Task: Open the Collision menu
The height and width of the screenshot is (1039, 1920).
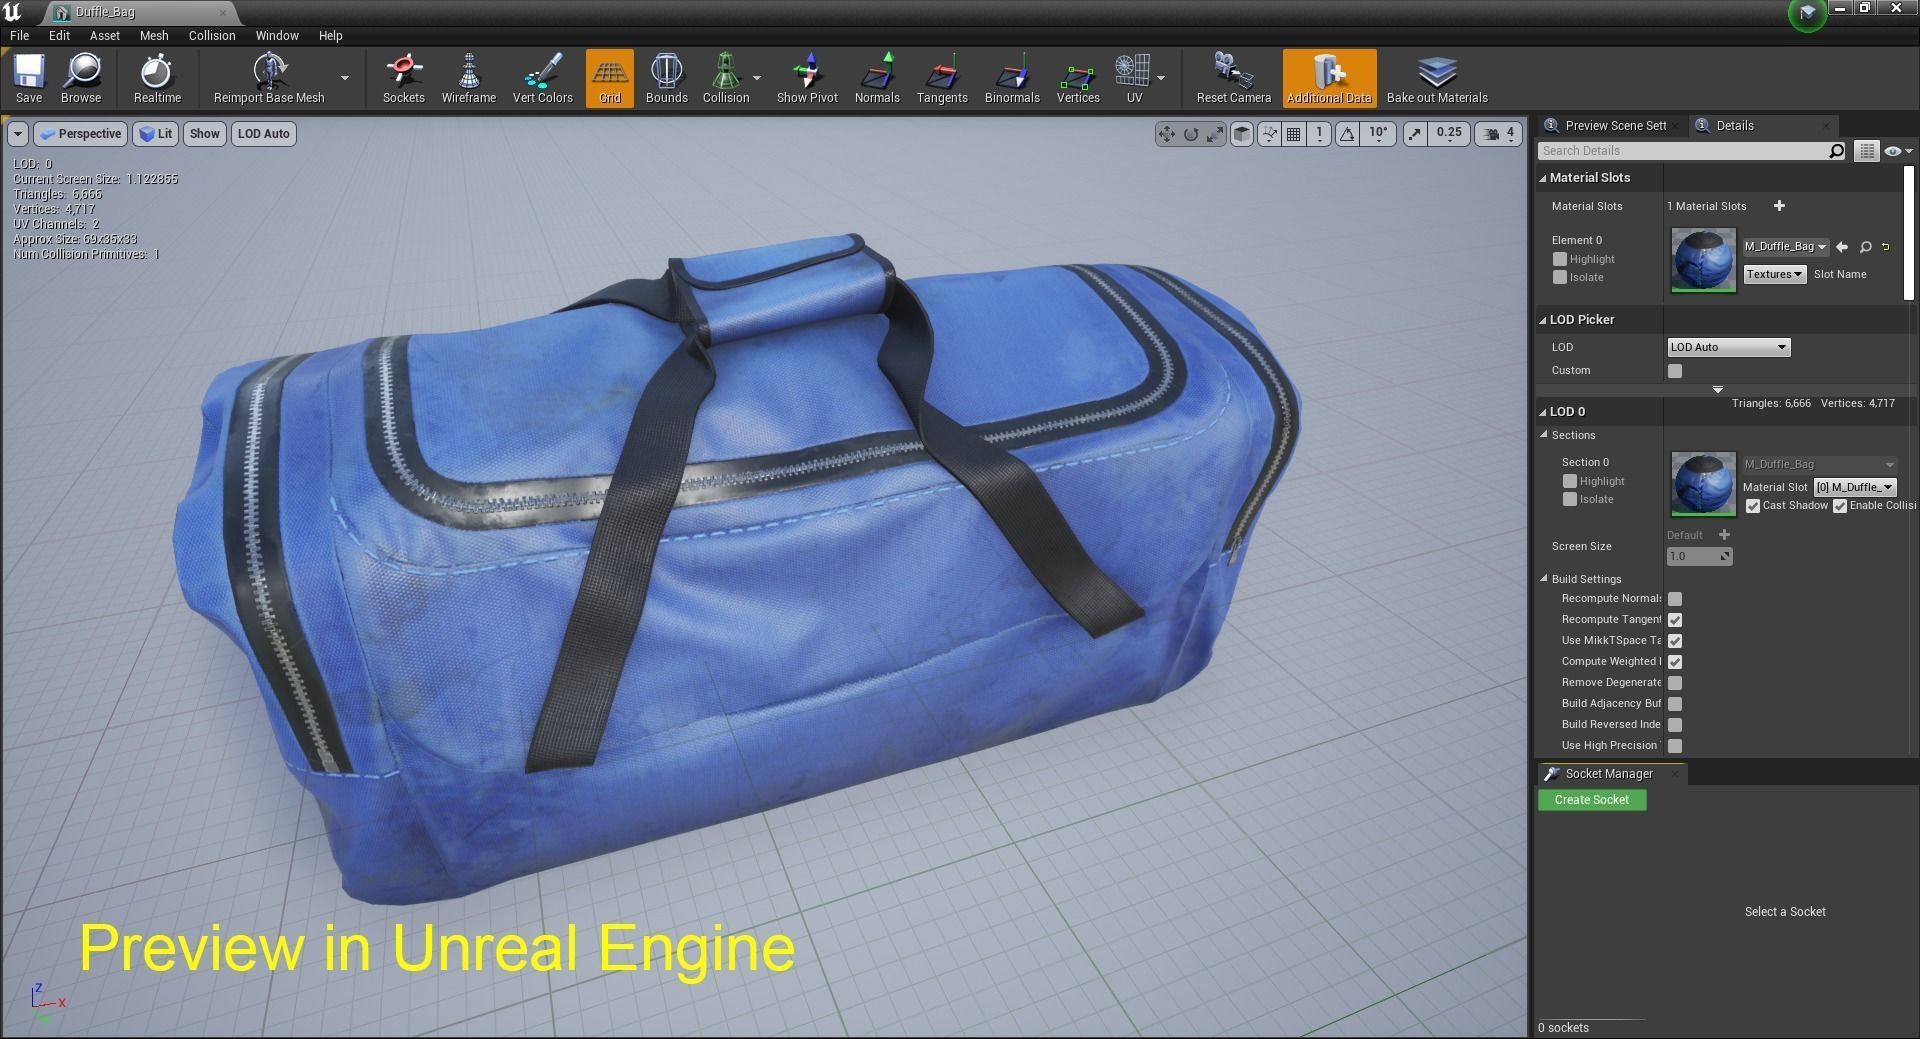Action: click(x=212, y=35)
